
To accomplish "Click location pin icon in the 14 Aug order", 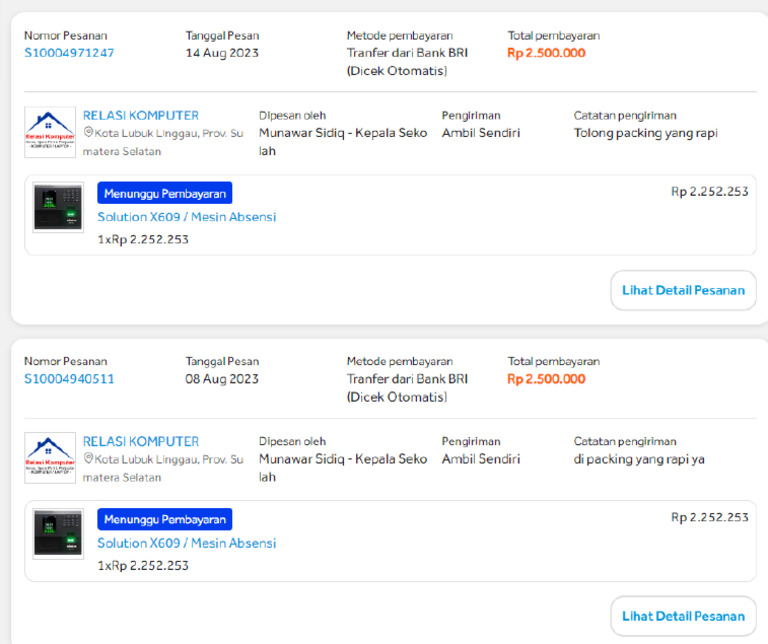I will (88, 133).
